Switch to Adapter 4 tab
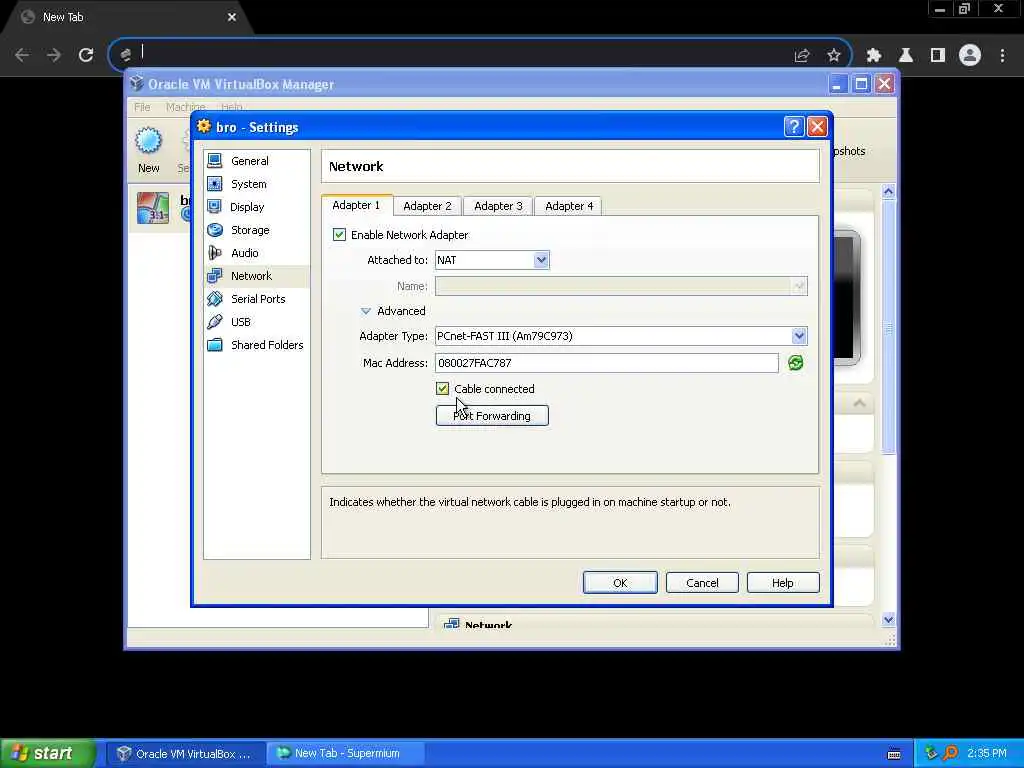 click(x=569, y=206)
